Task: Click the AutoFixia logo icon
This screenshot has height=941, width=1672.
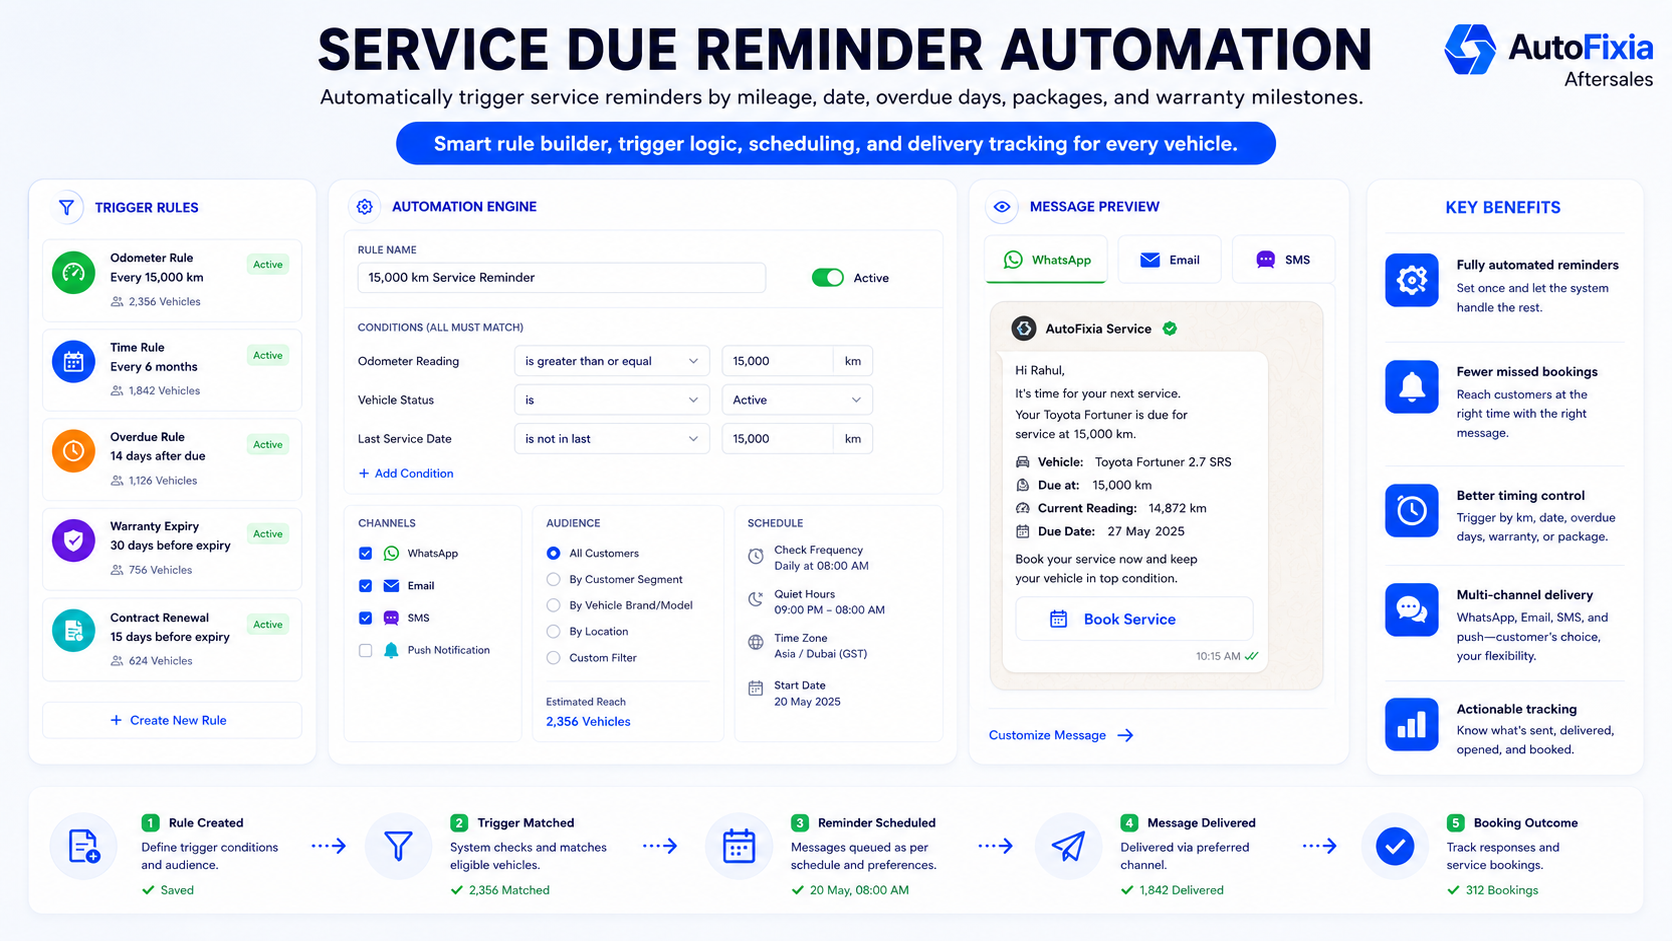Action: point(1470,49)
